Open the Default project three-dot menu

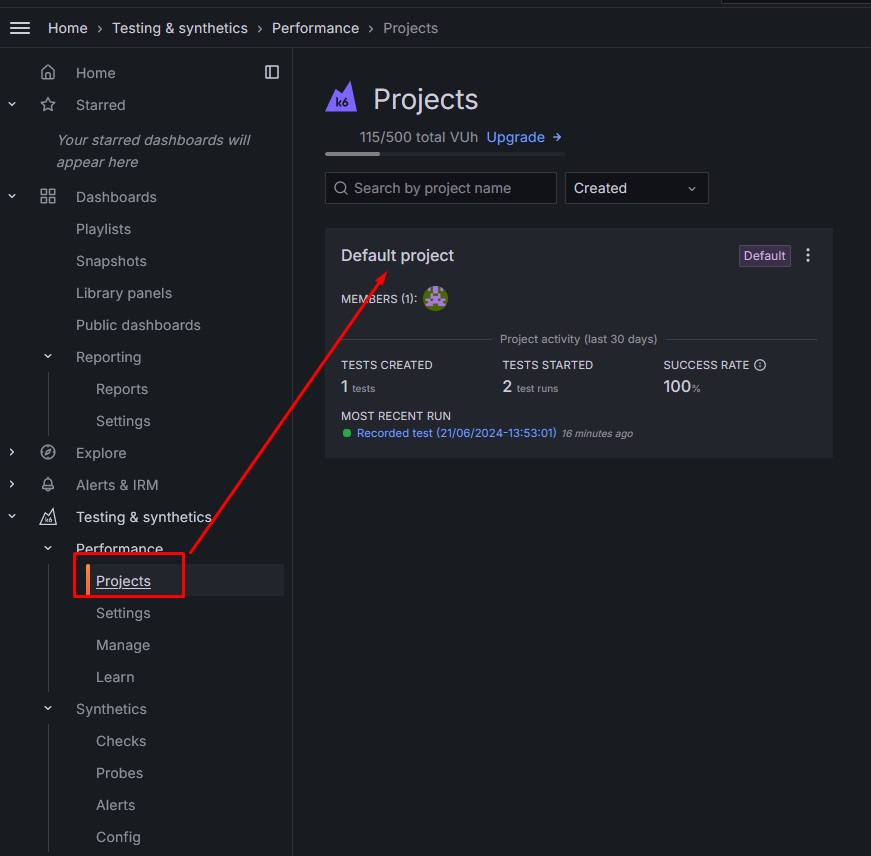tap(808, 256)
